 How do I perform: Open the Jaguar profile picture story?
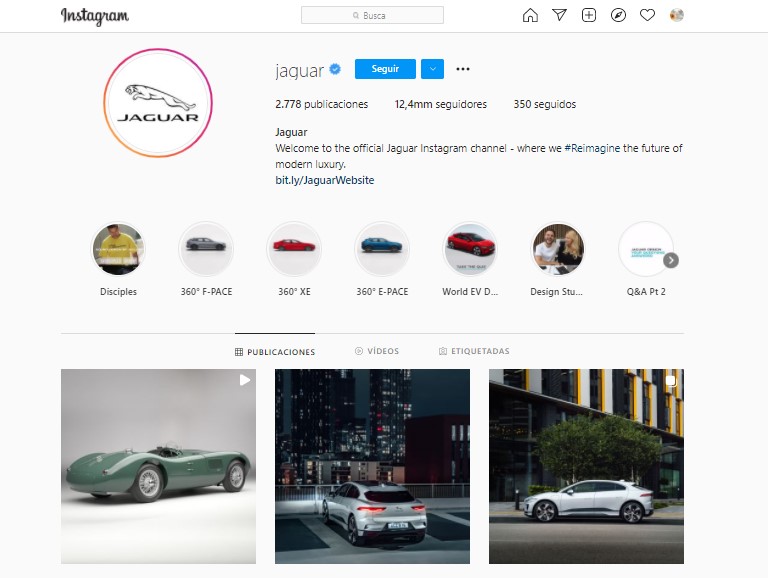(x=158, y=103)
